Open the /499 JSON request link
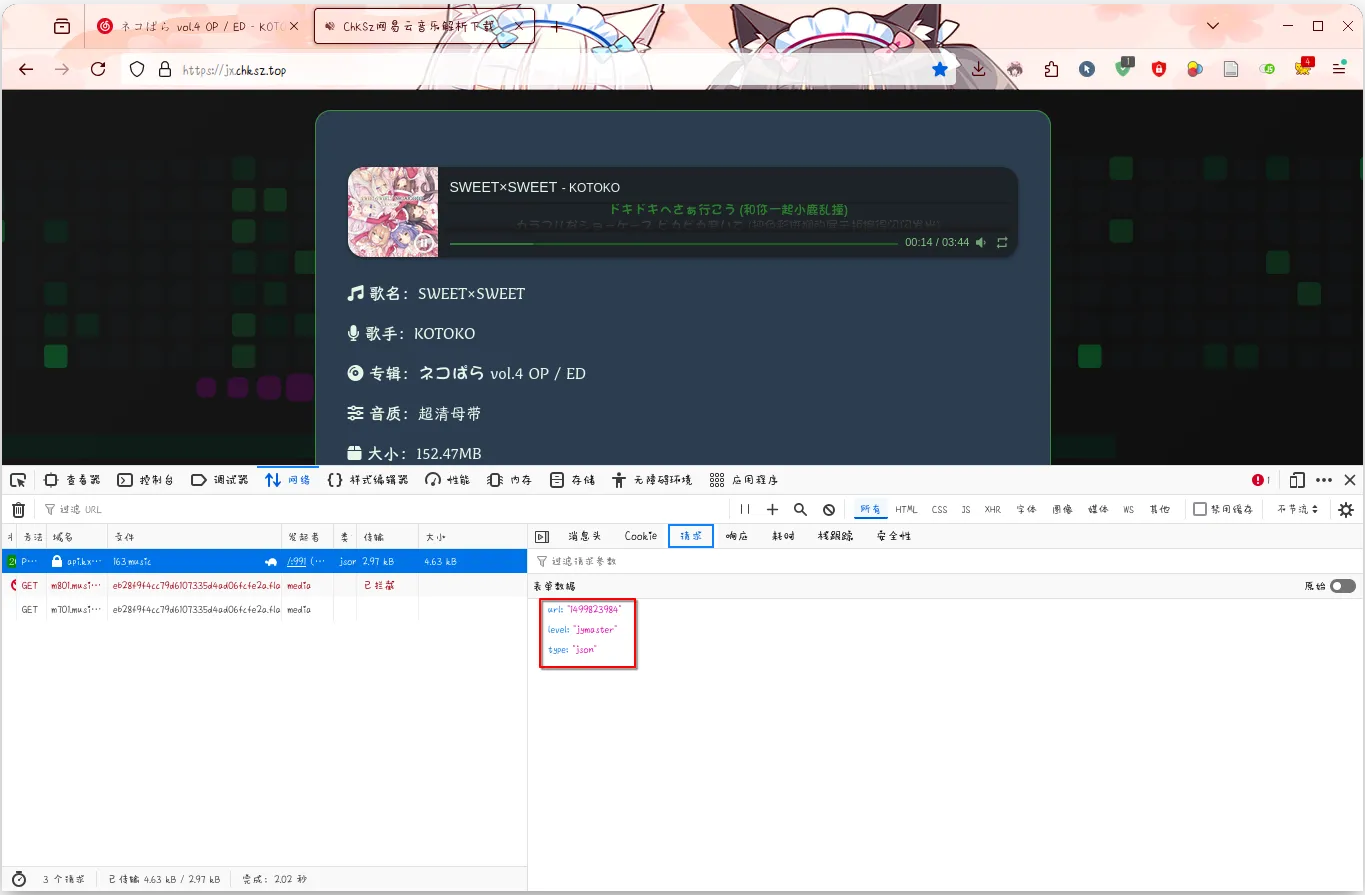This screenshot has height=895, width=1365. tap(297, 561)
